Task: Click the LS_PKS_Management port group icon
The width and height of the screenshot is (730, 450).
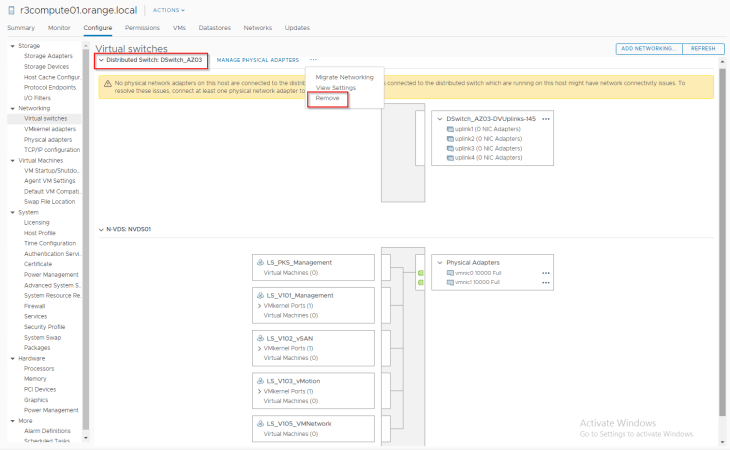Action: pyautogui.click(x=260, y=263)
